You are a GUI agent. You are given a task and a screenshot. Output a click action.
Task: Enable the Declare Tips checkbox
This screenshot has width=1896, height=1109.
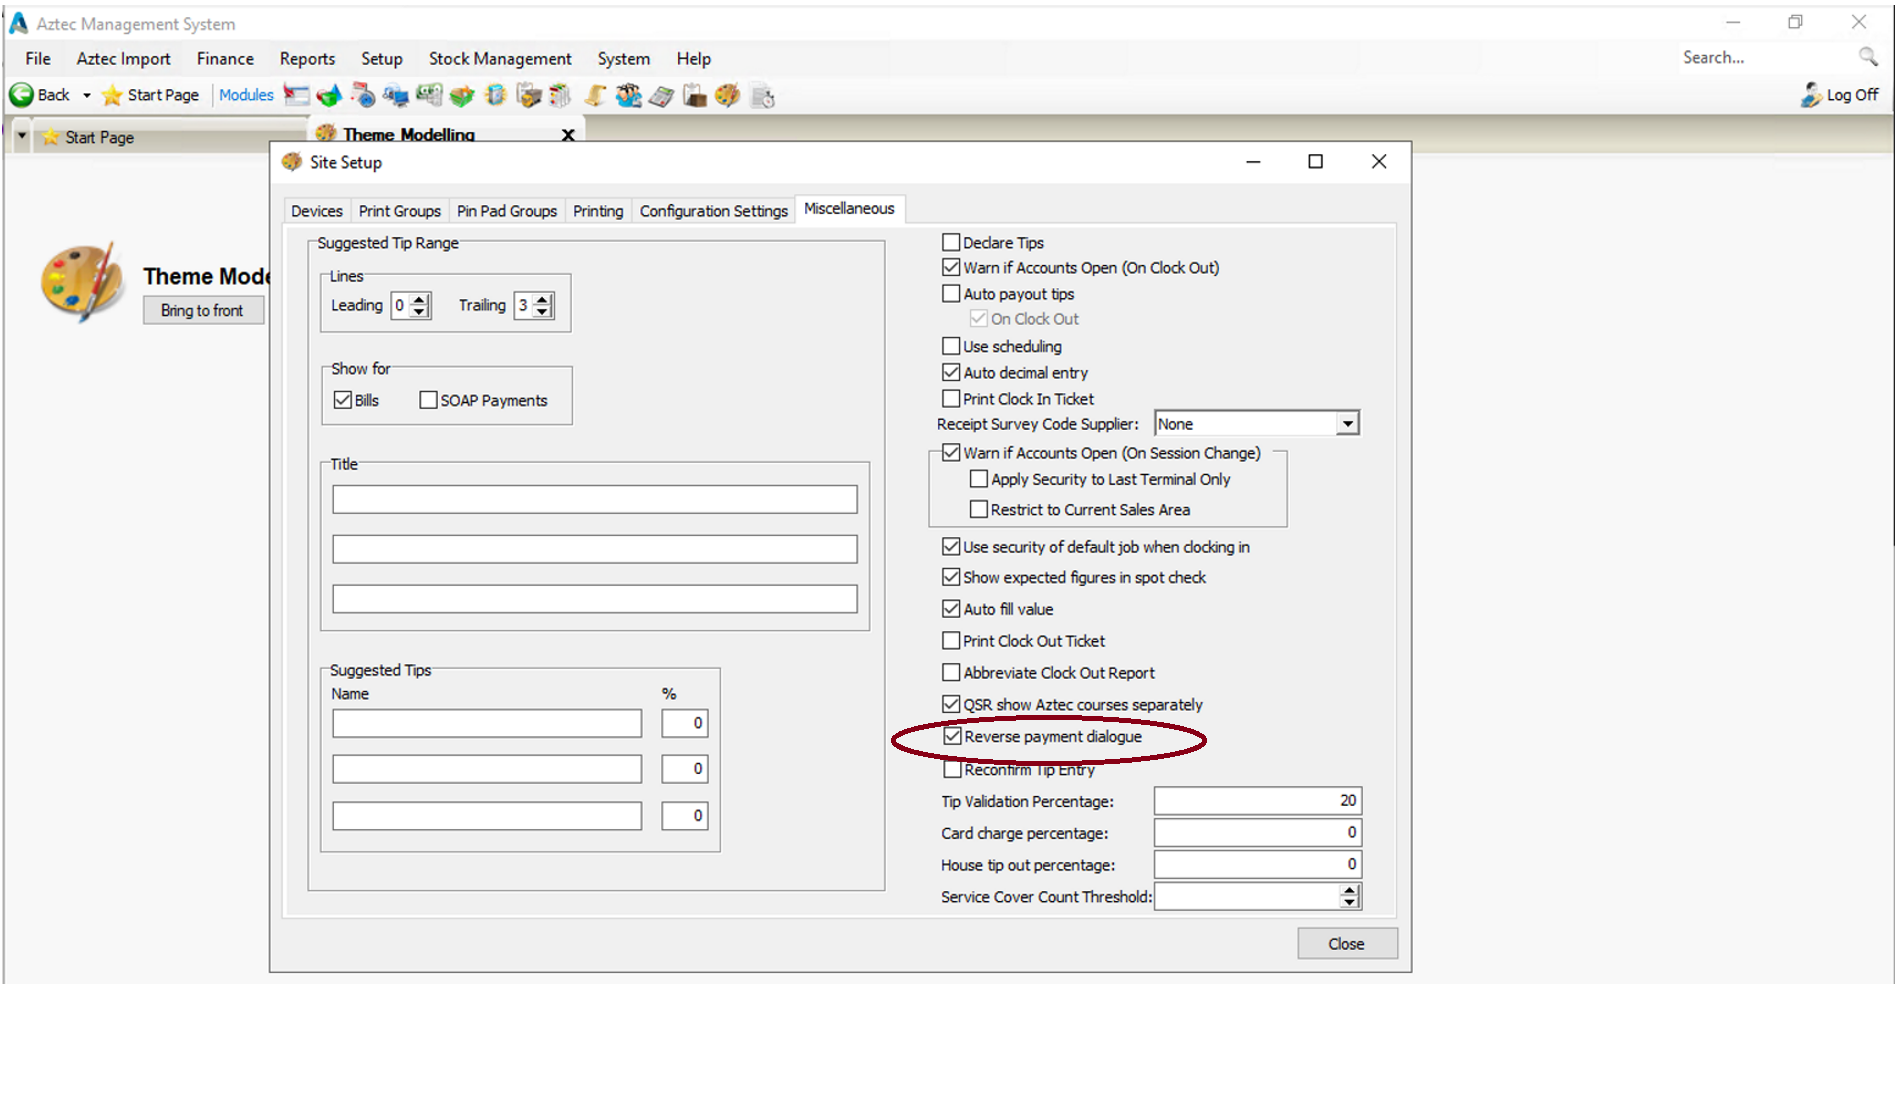pyautogui.click(x=951, y=243)
